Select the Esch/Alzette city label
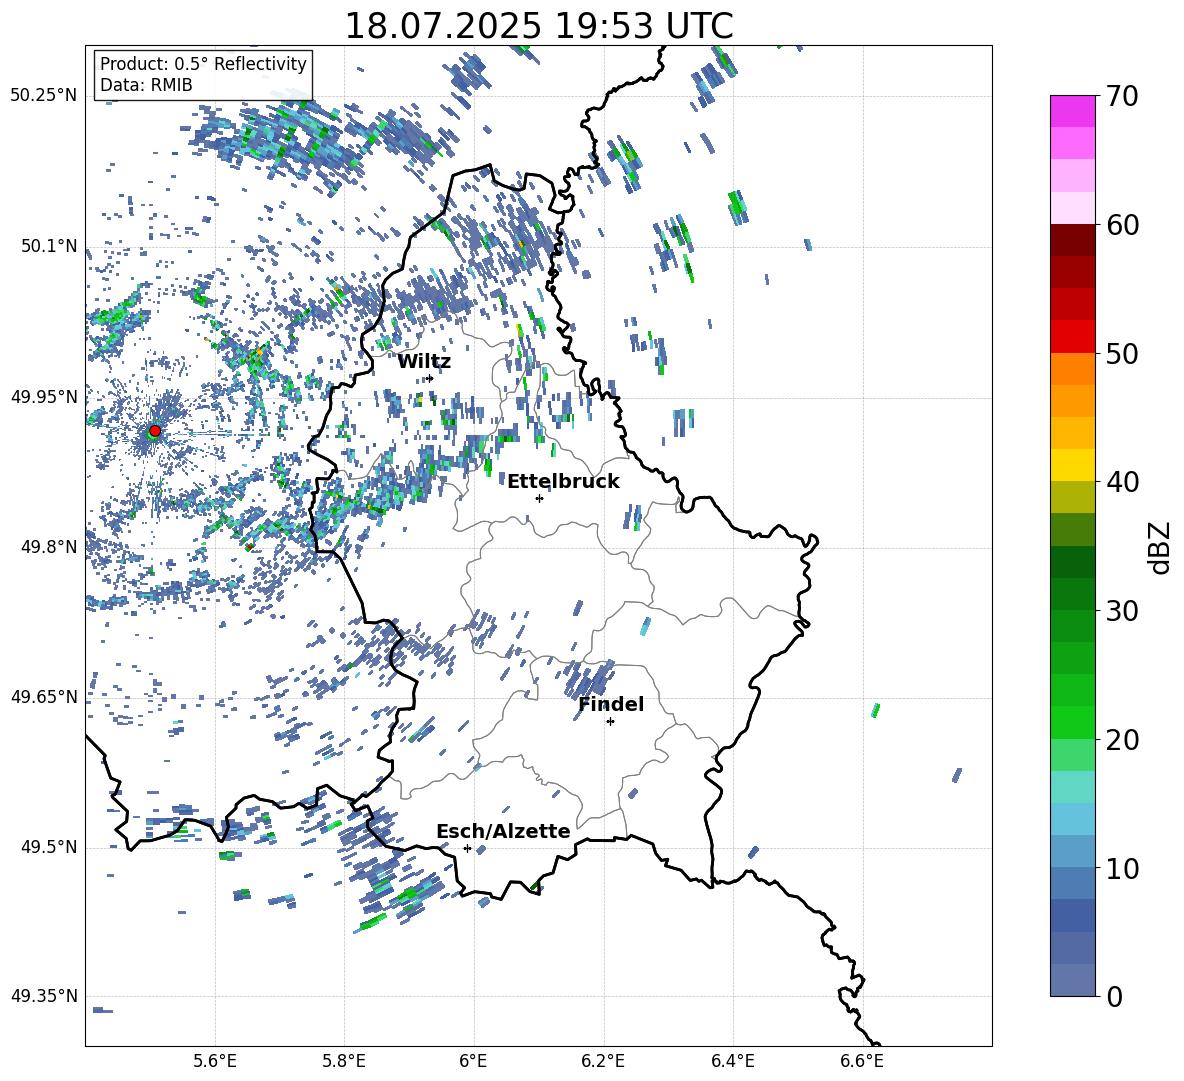This screenshot has height=1081, width=1184. (503, 831)
